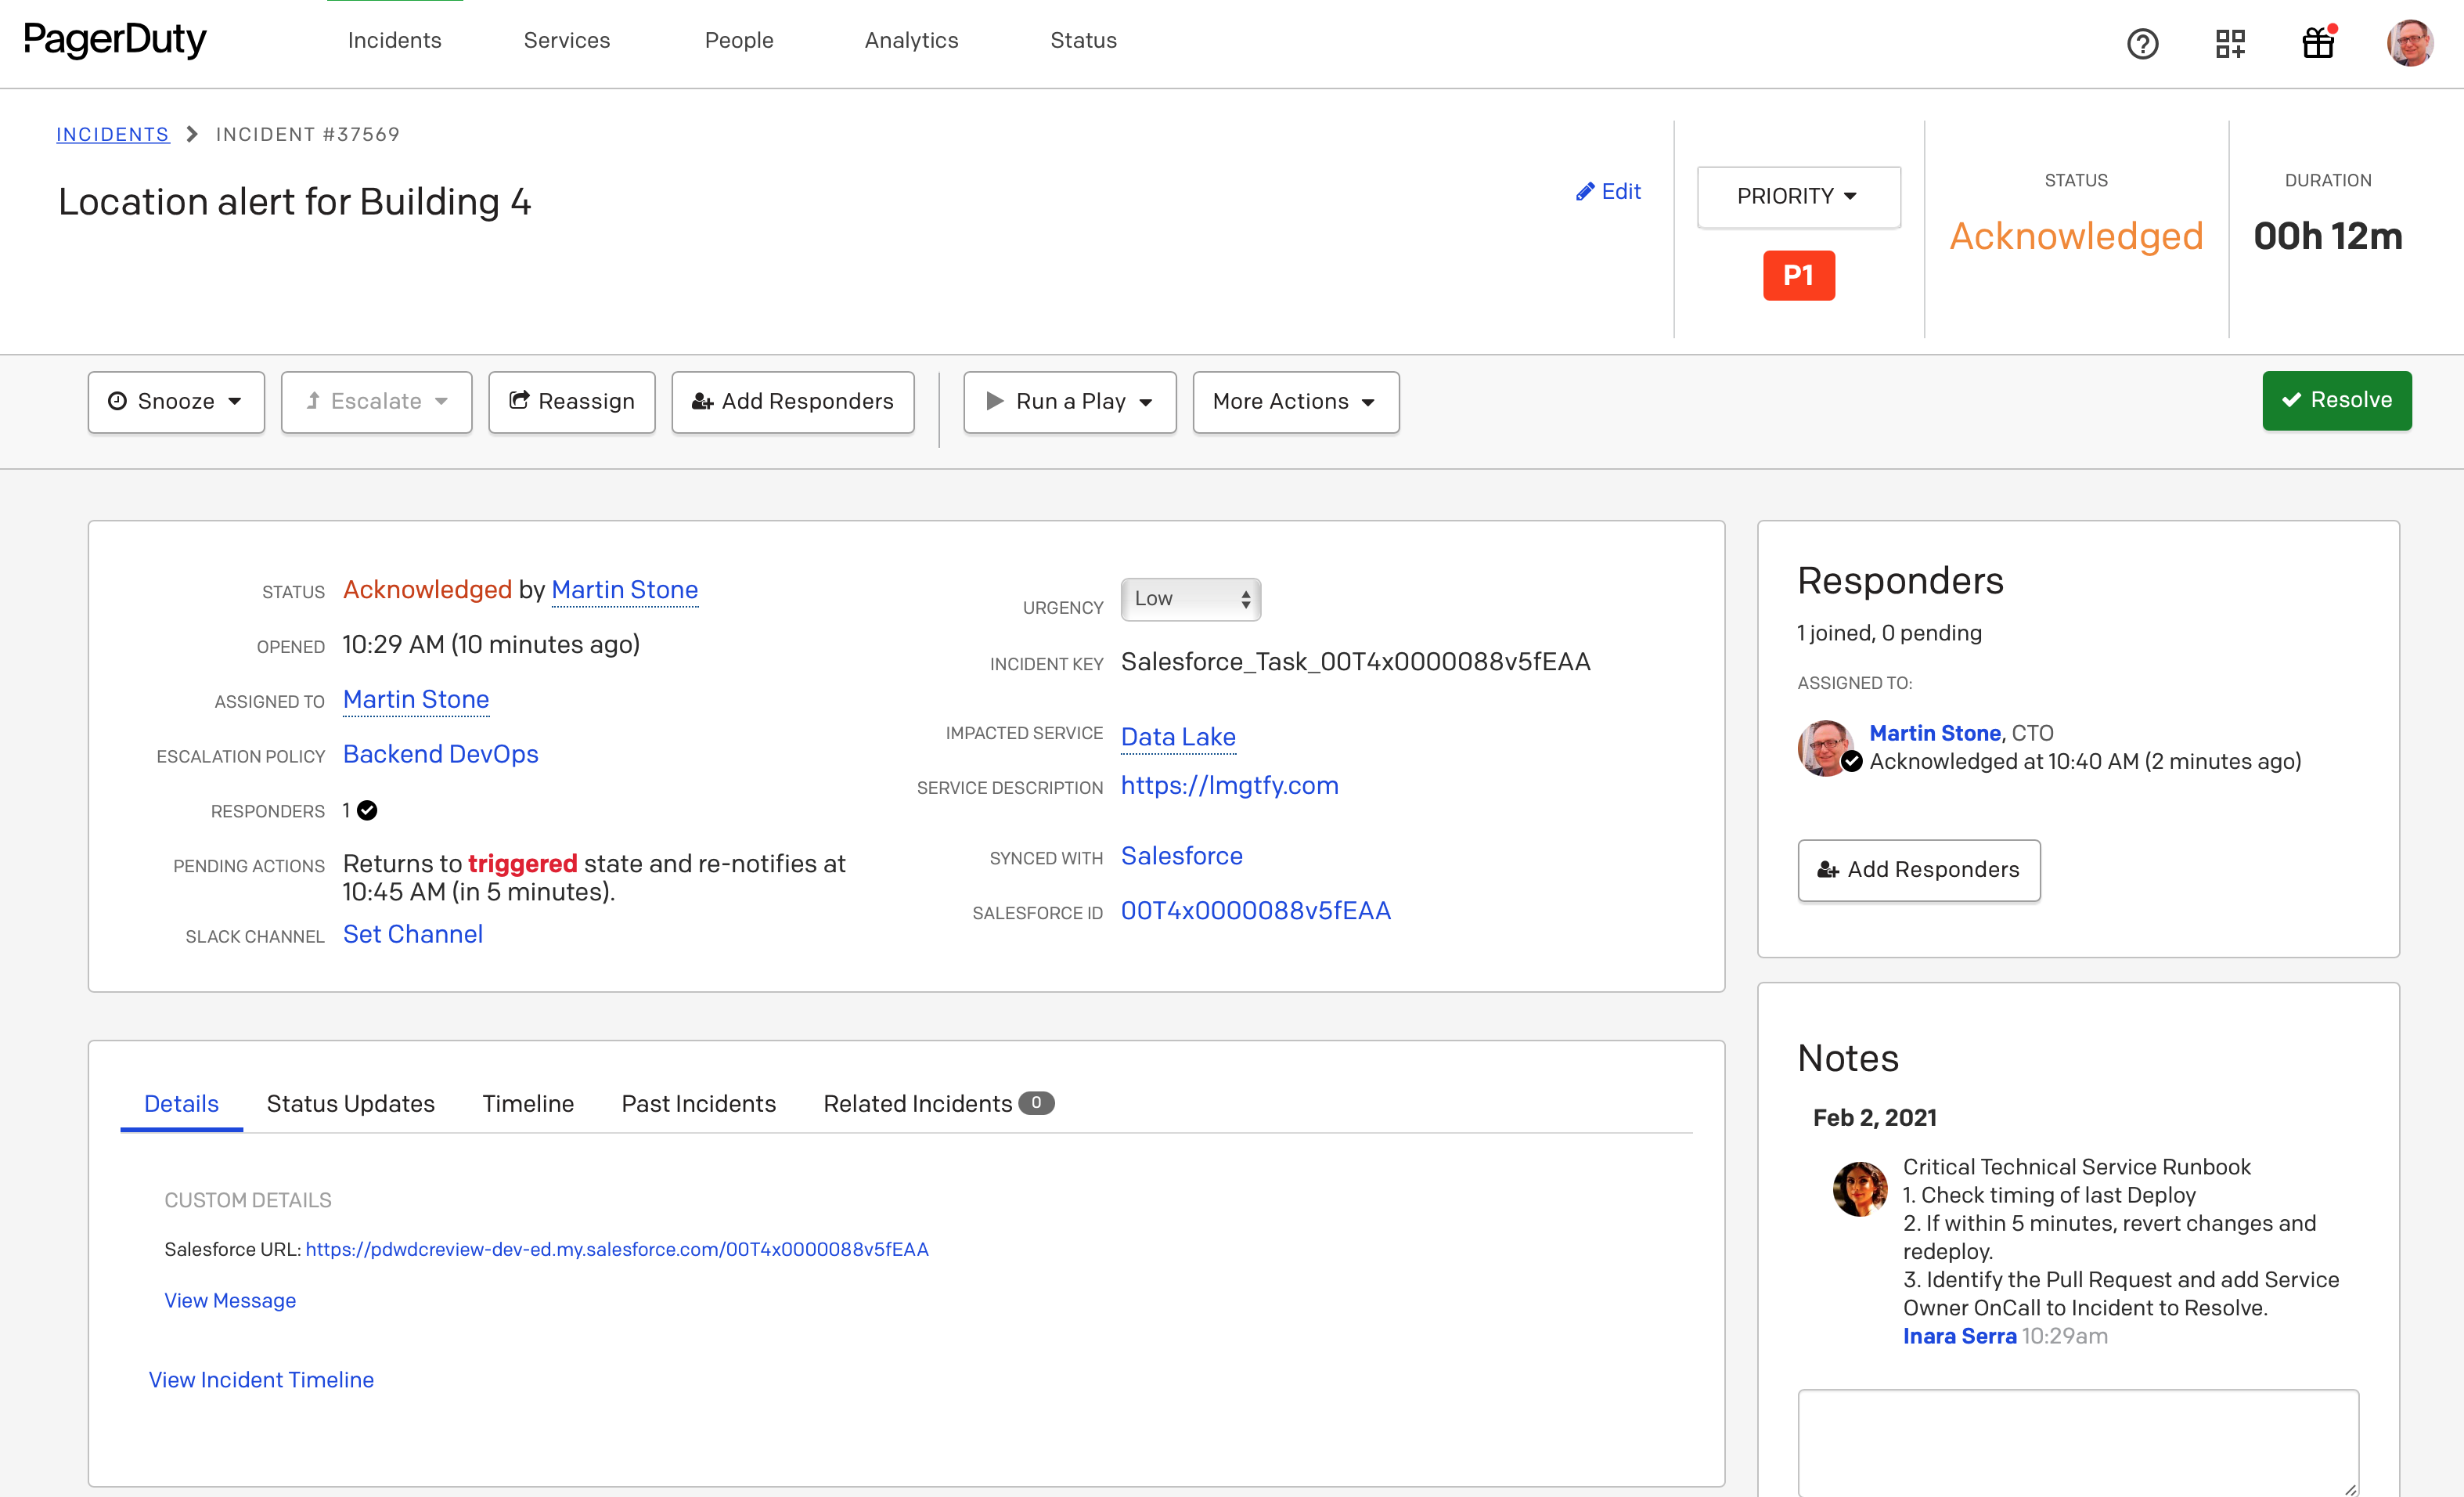Open the Salesforce URL link
The image size is (2464, 1497).
[x=616, y=1250]
